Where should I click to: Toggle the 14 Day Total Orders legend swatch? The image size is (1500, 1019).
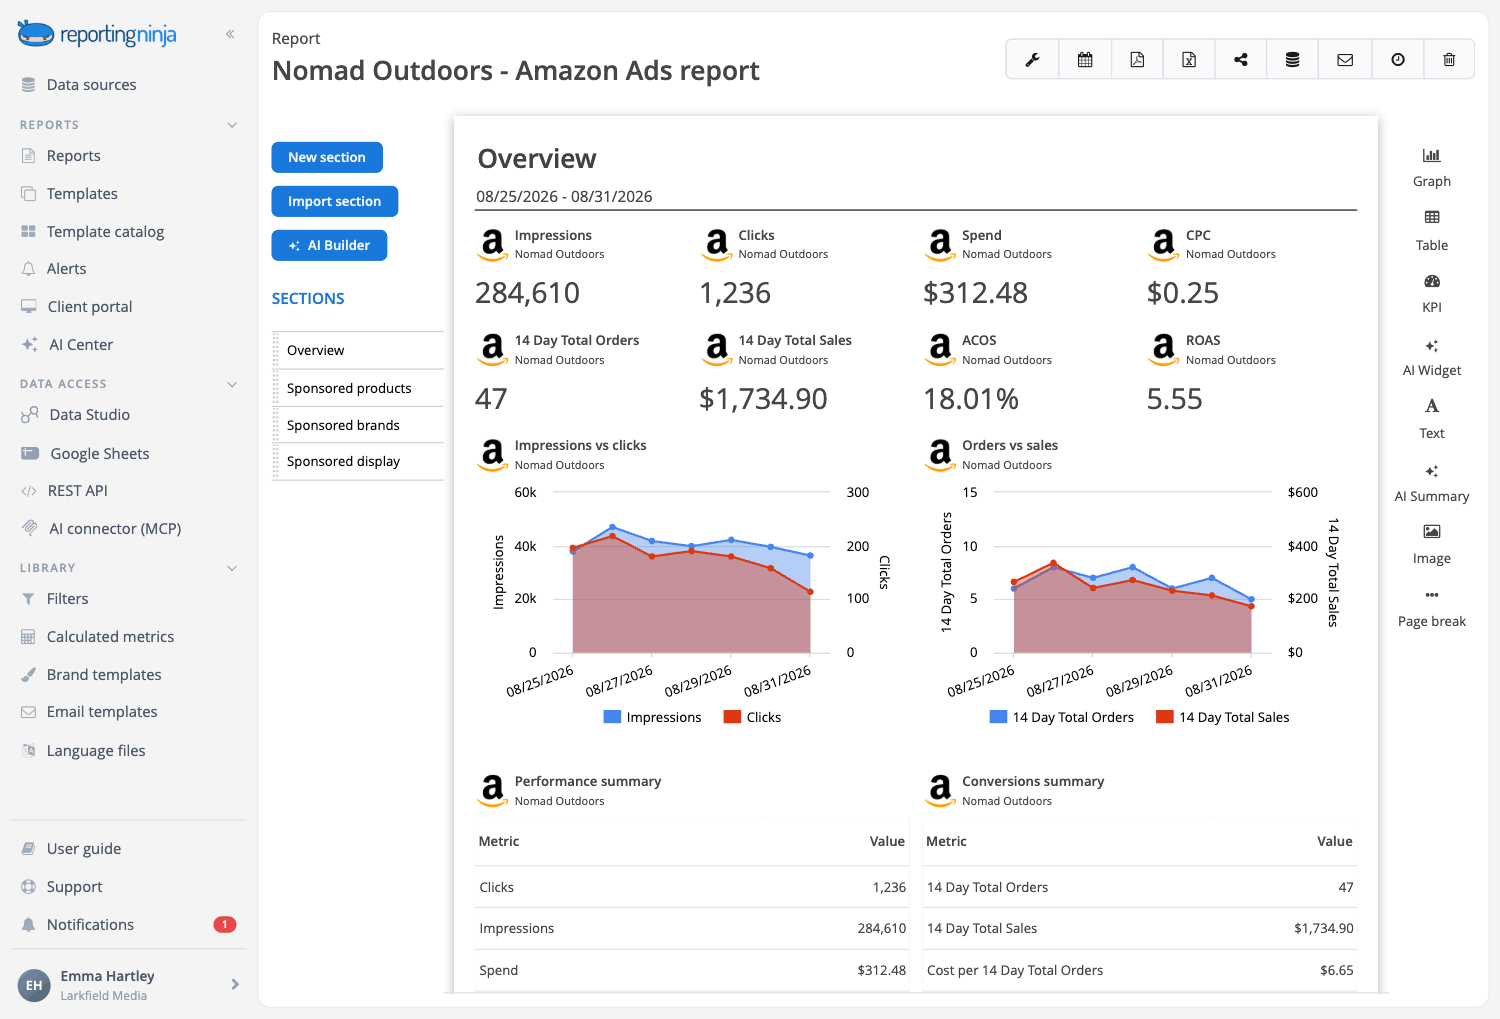(x=998, y=717)
